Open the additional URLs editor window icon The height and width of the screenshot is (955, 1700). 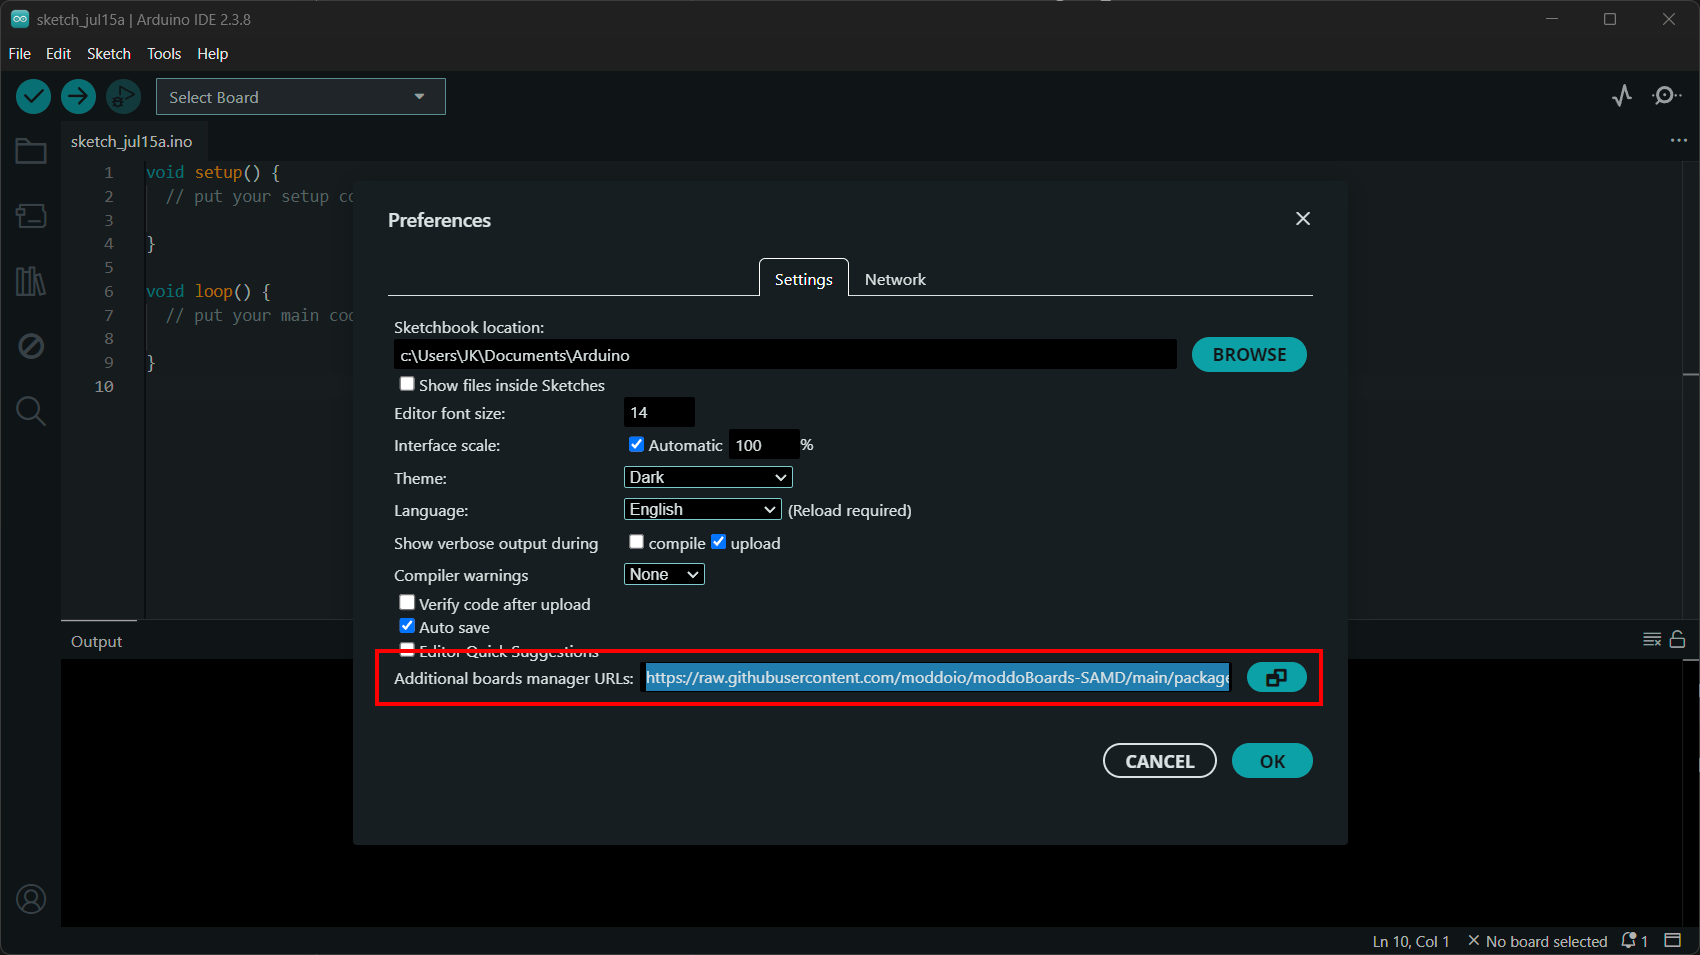pyautogui.click(x=1276, y=678)
